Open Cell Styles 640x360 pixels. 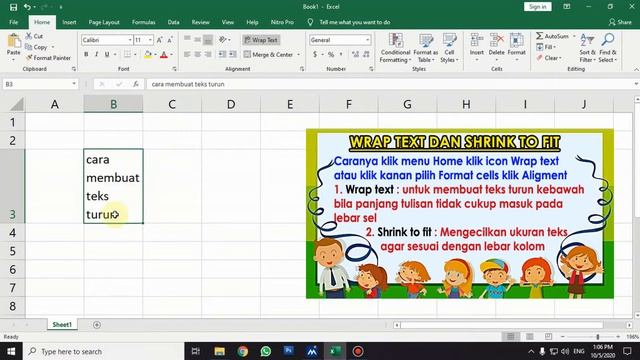[x=449, y=48]
